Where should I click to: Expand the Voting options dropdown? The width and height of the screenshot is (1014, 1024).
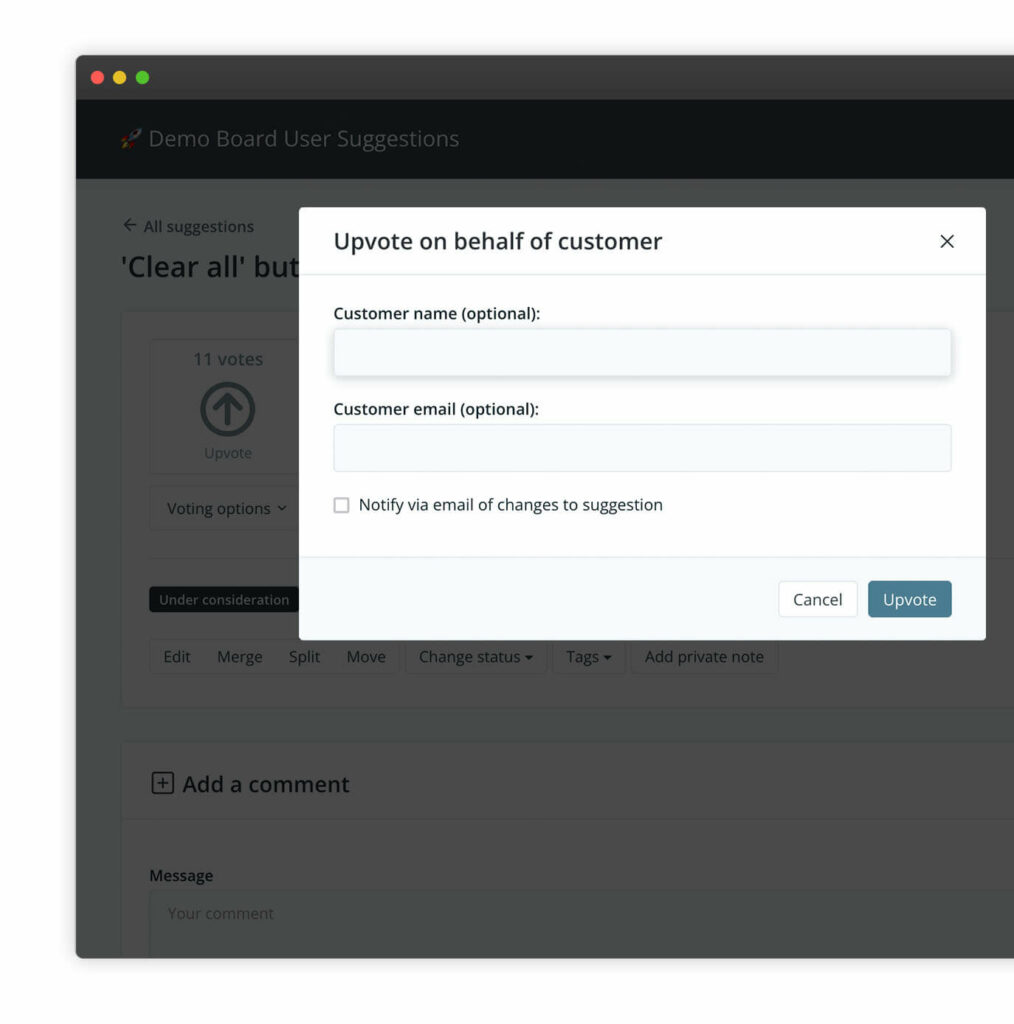pos(226,508)
